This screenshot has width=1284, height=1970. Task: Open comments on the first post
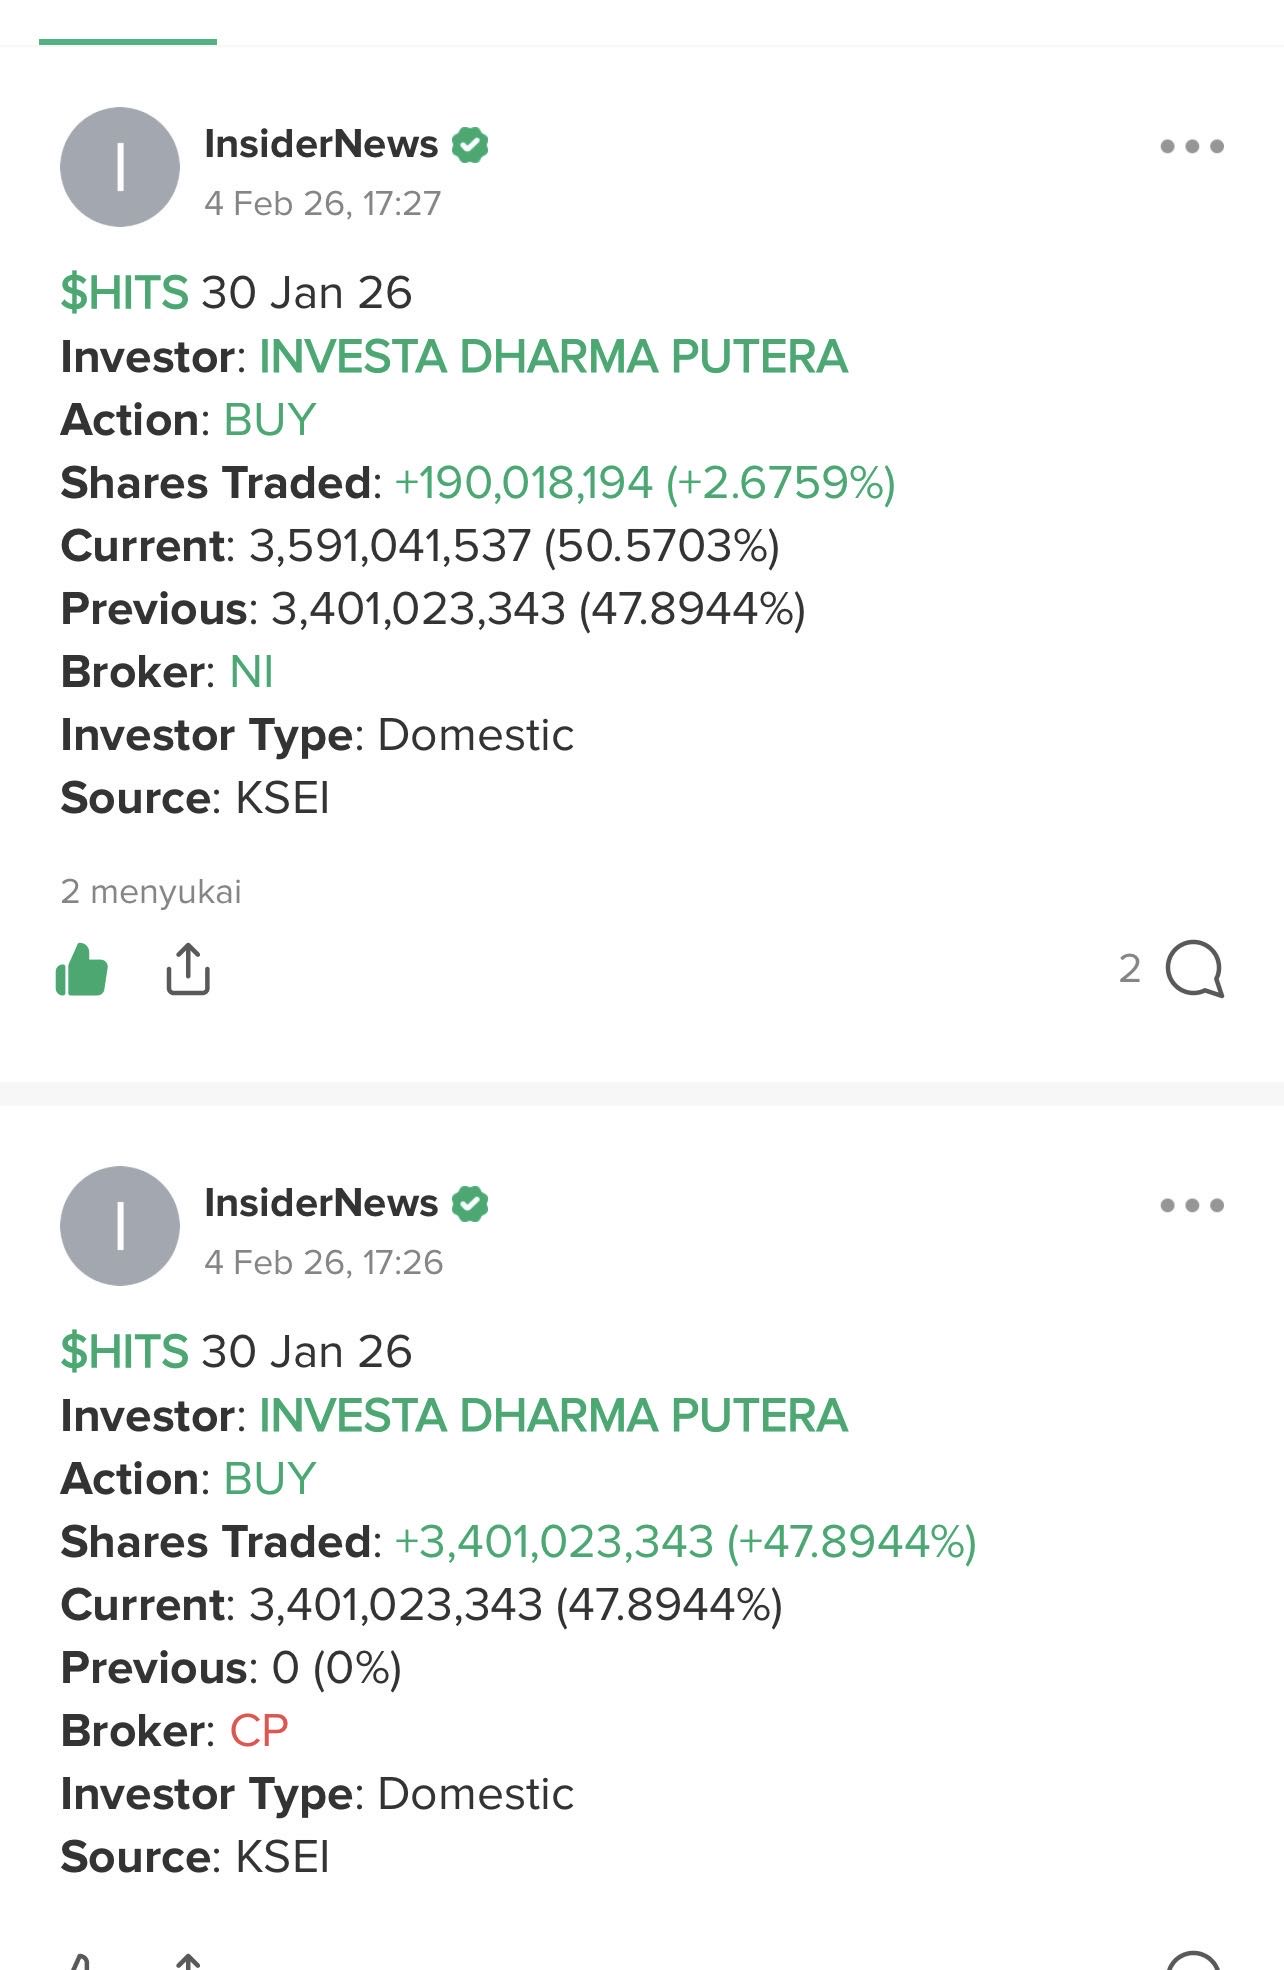coord(1194,969)
